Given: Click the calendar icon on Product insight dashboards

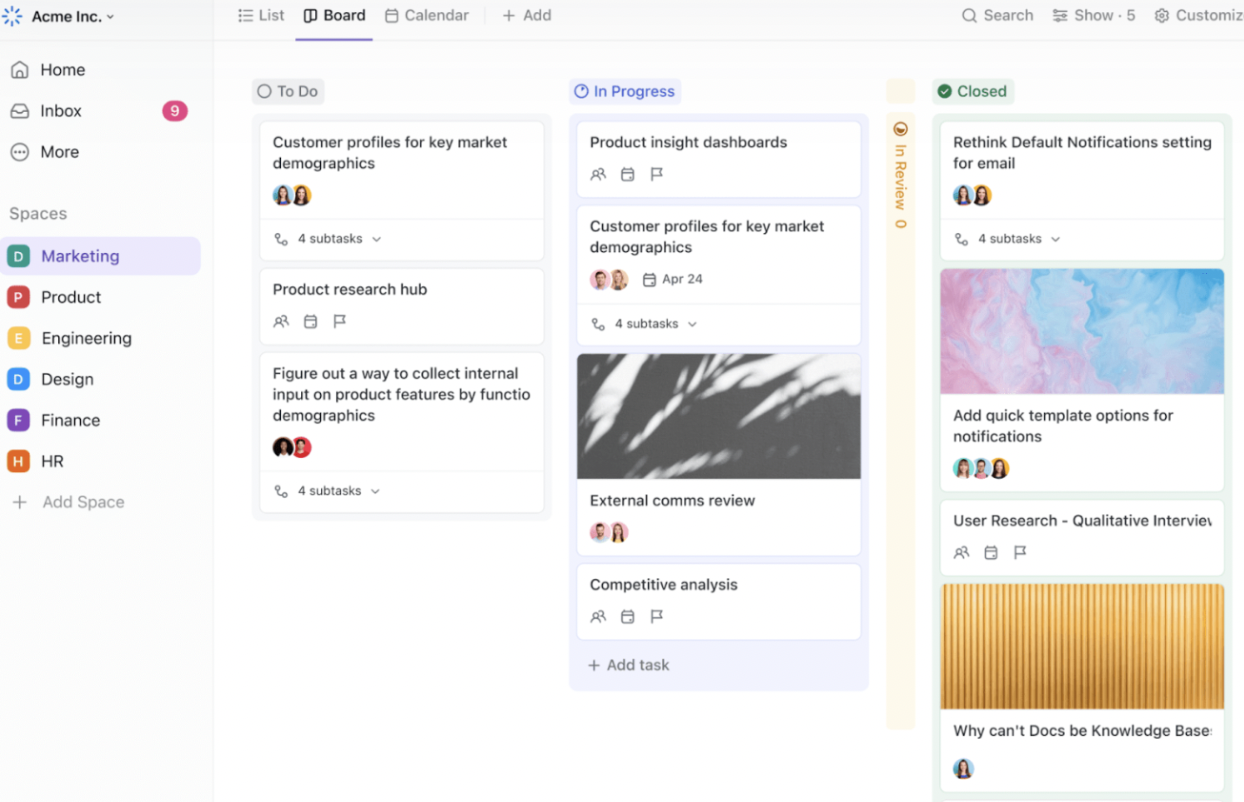Looking at the screenshot, I should [627, 175].
